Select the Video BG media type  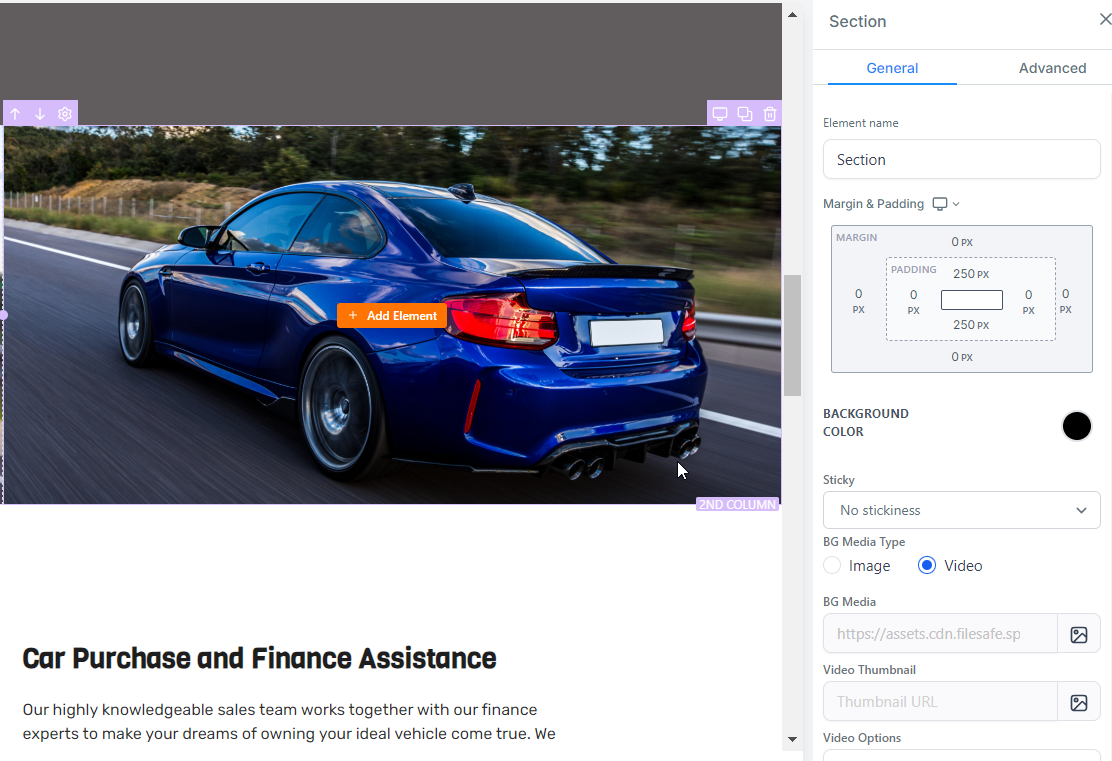click(926, 565)
